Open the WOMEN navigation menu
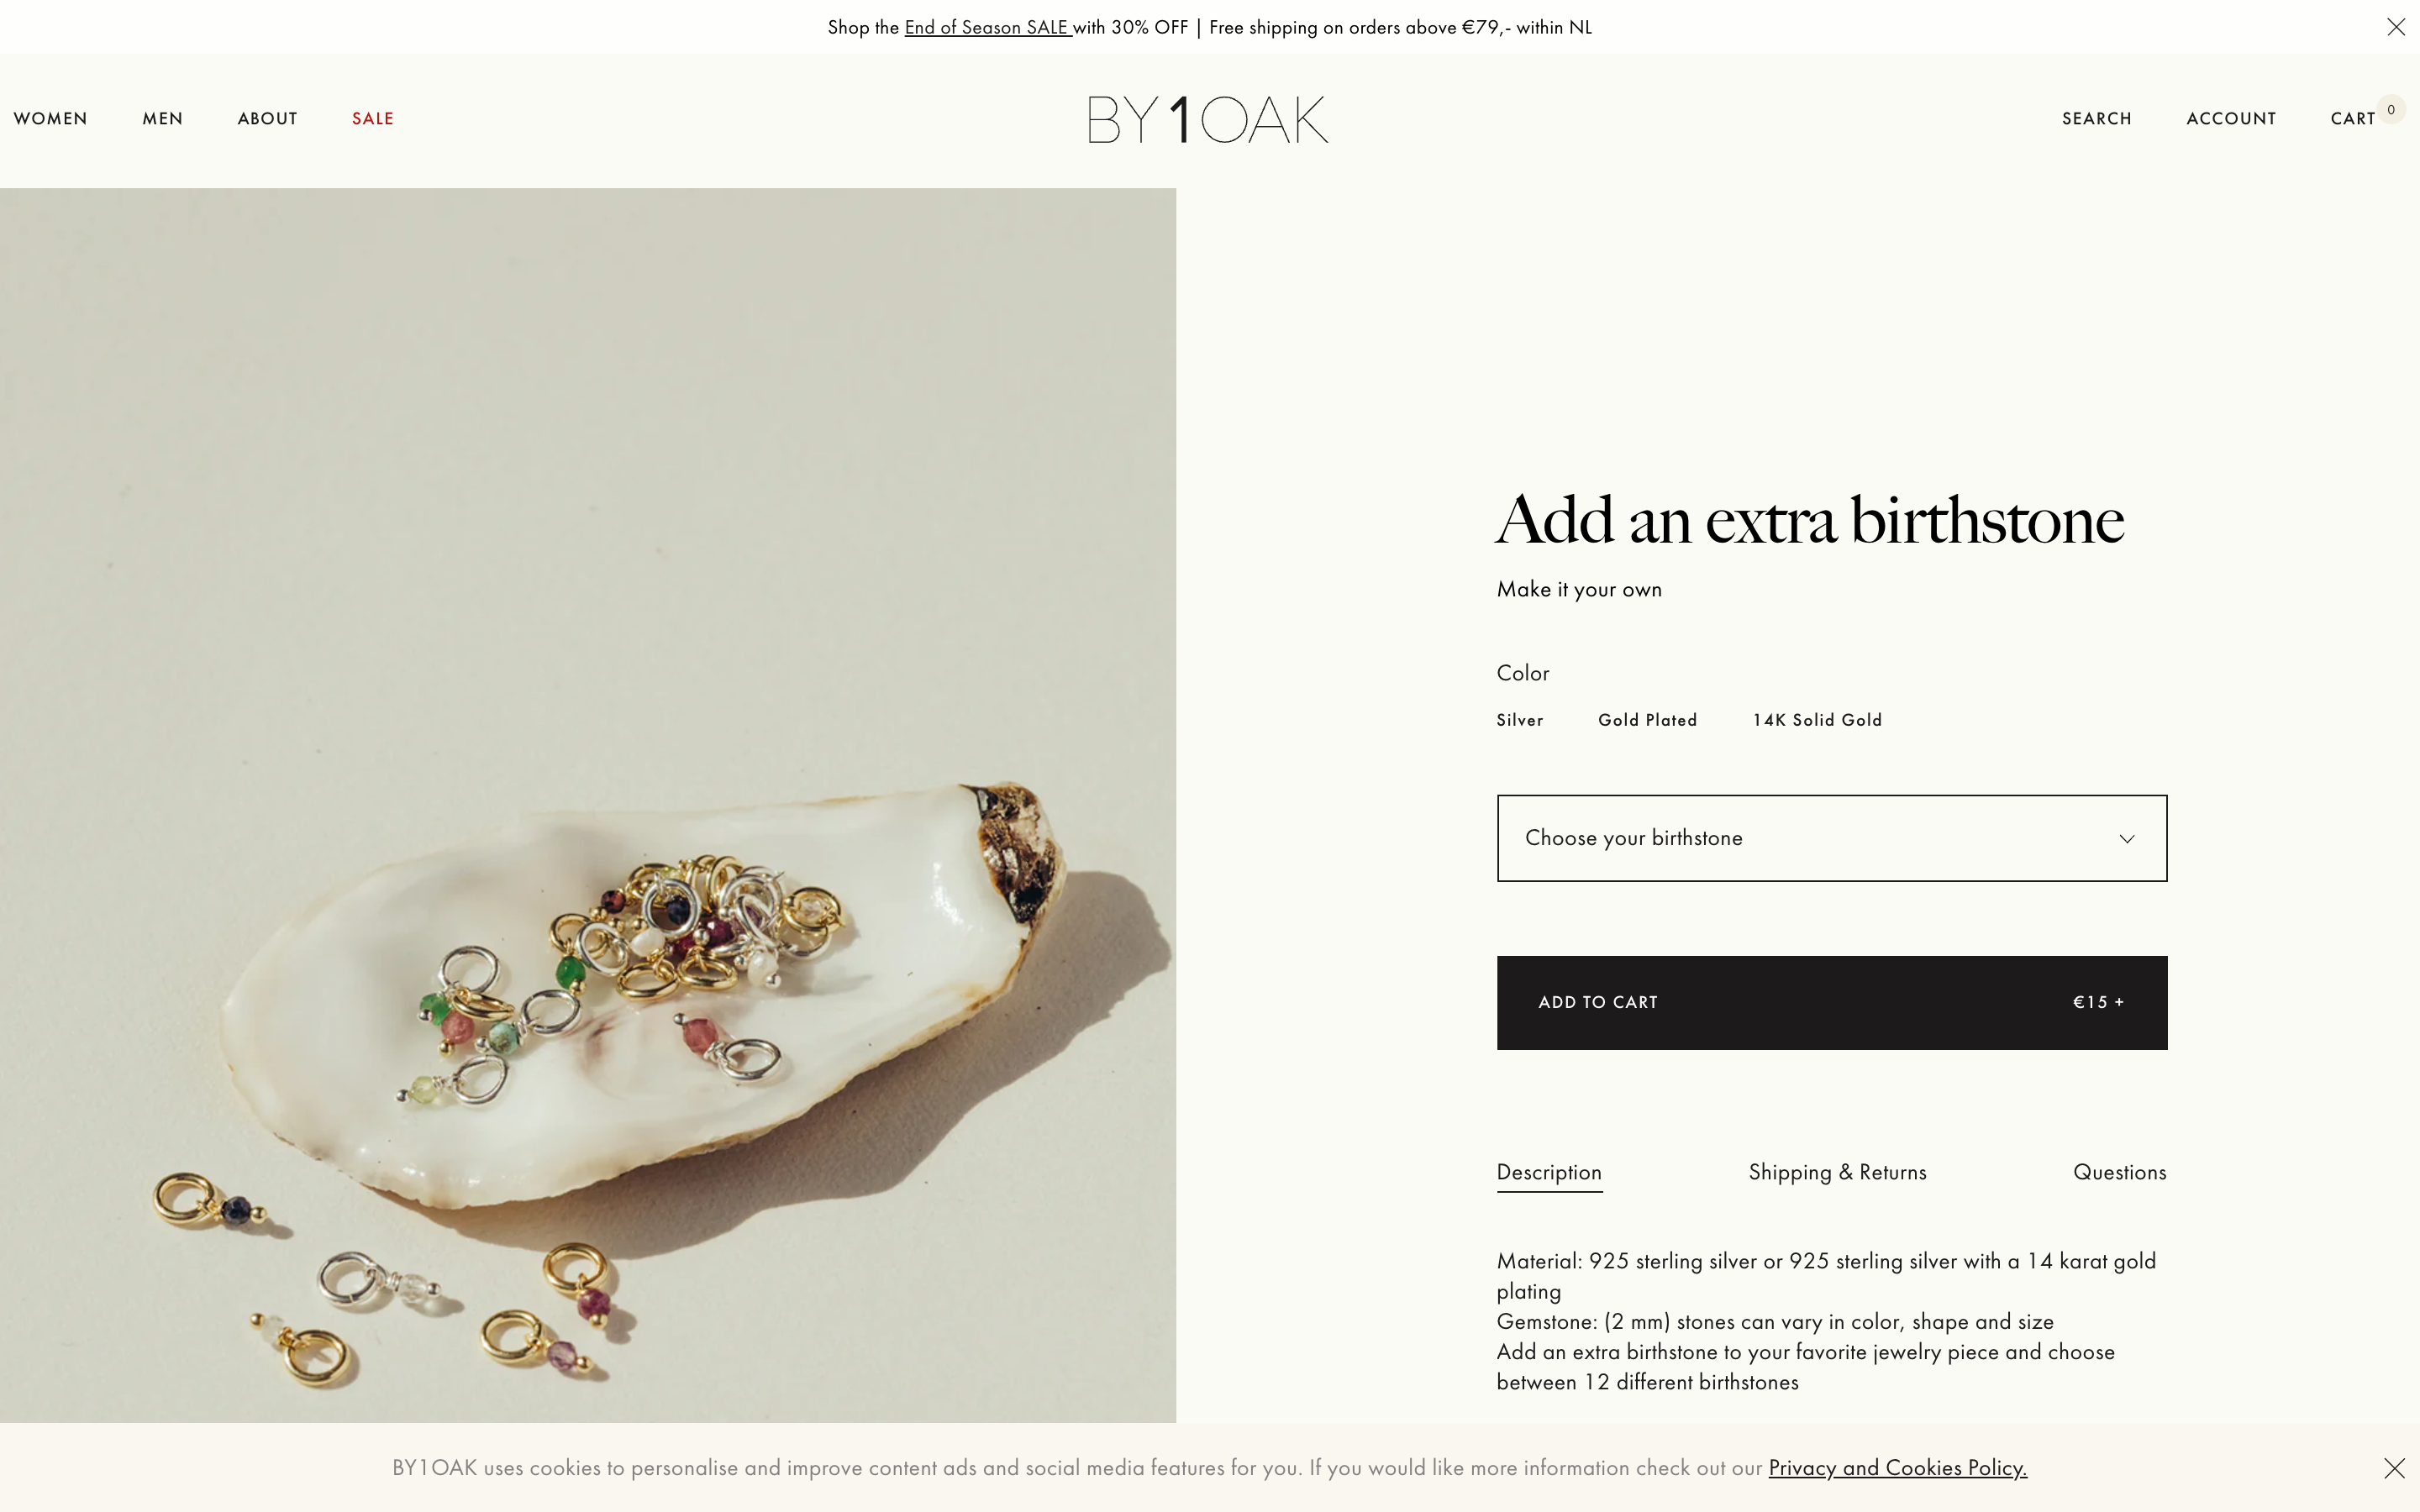Viewport: 2420px width, 1512px height. click(x=51, y=119)
